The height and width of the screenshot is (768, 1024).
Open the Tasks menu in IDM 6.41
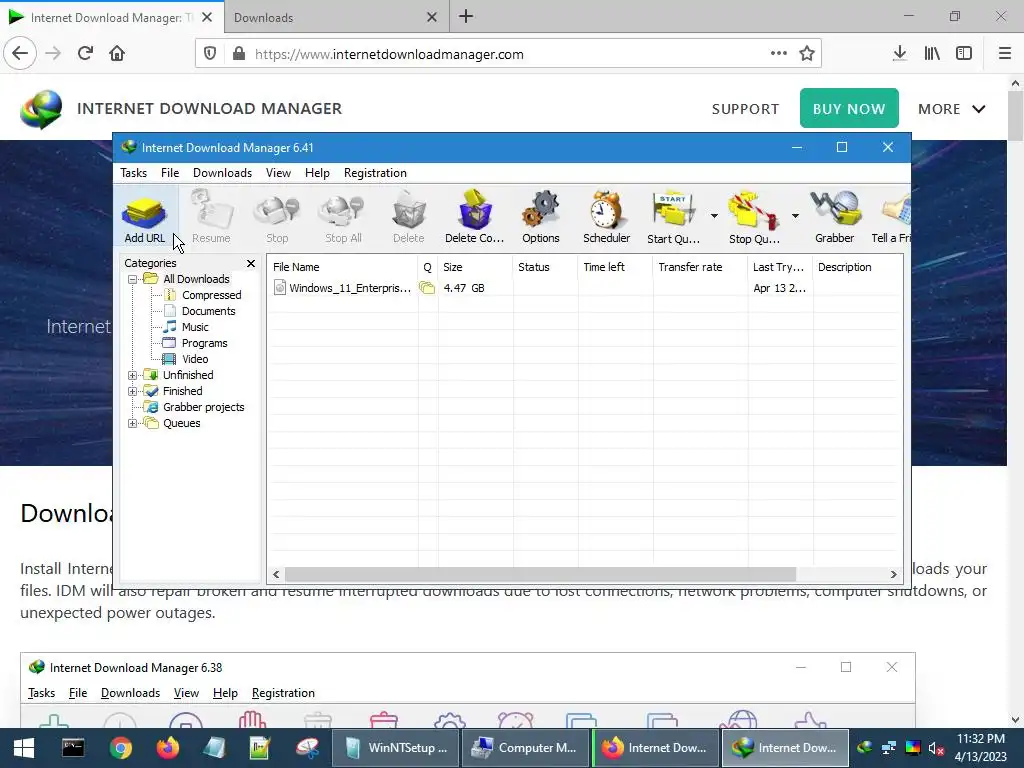[x=133, y=173]
